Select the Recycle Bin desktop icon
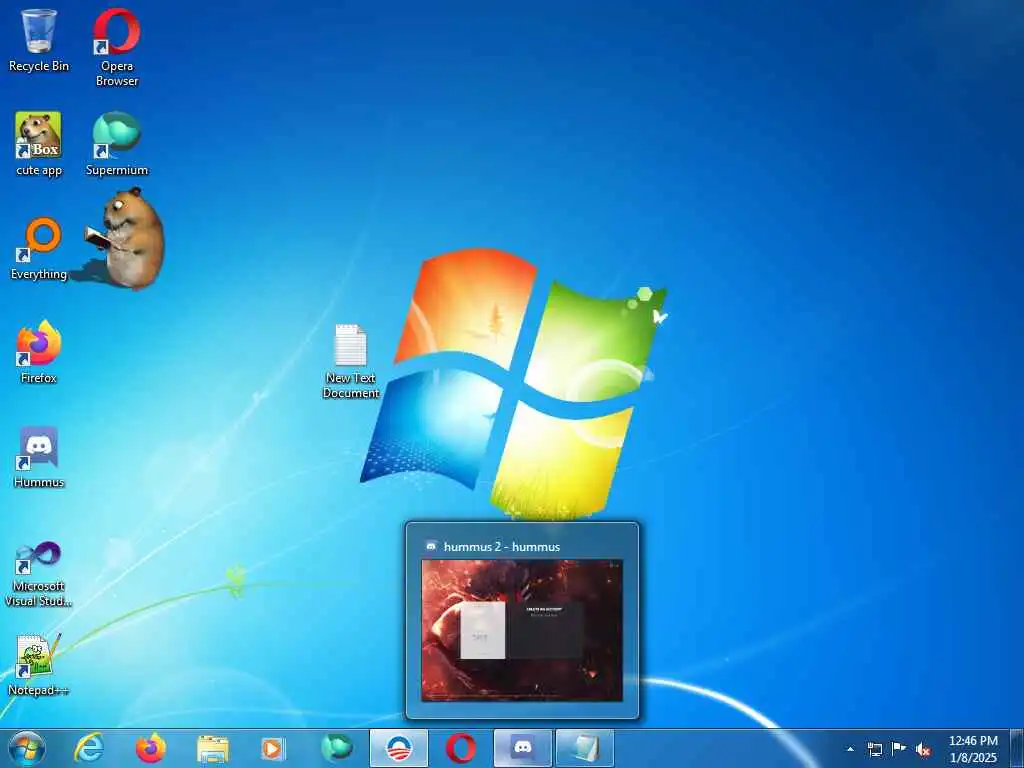This screenshot has height=768, width=1024. coord(39,41)
